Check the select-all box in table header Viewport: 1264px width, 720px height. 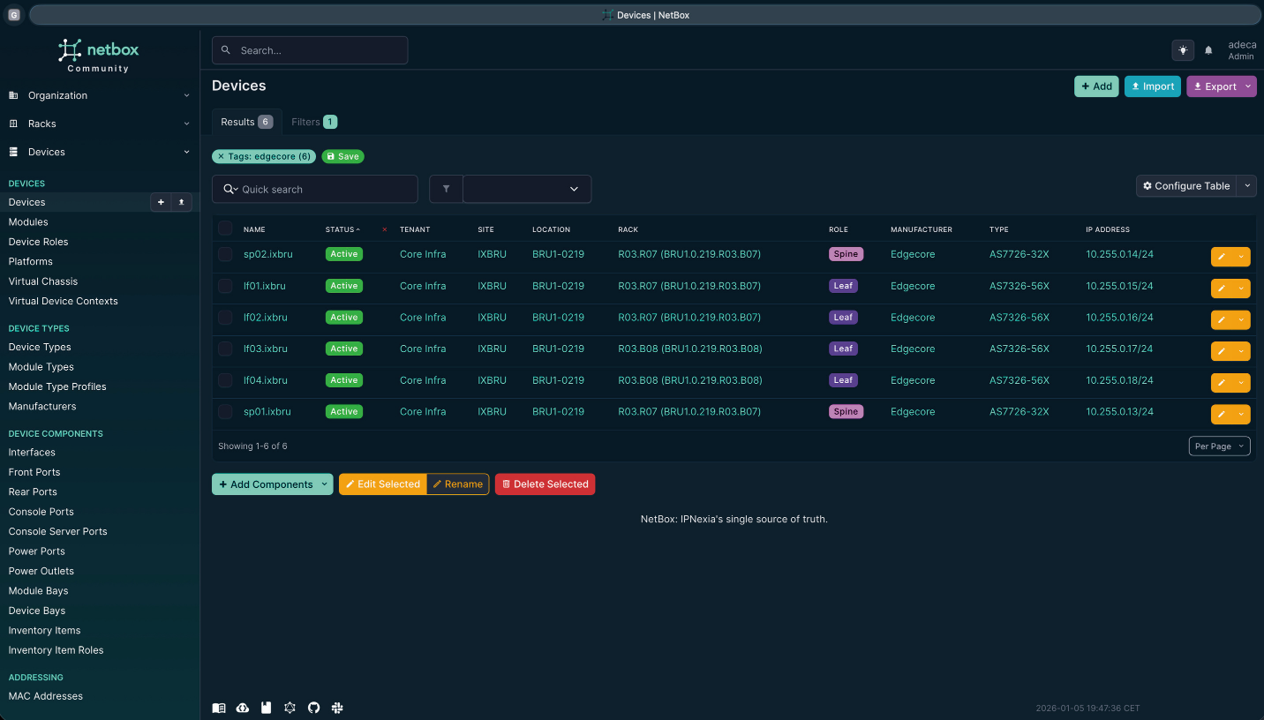225,229
